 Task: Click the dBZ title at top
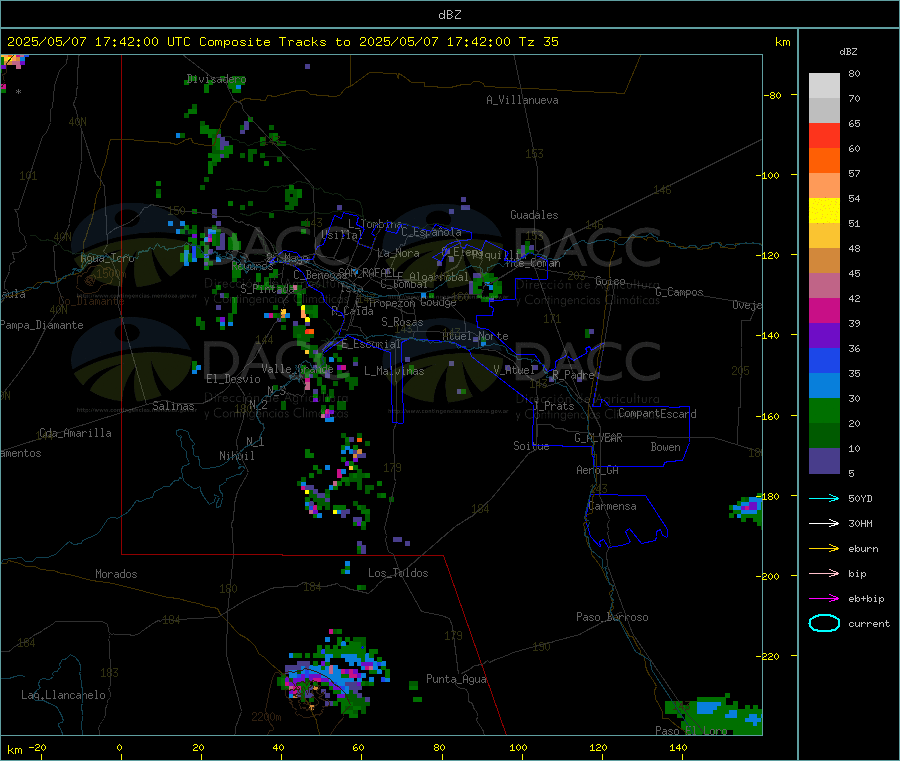point(449,15)
